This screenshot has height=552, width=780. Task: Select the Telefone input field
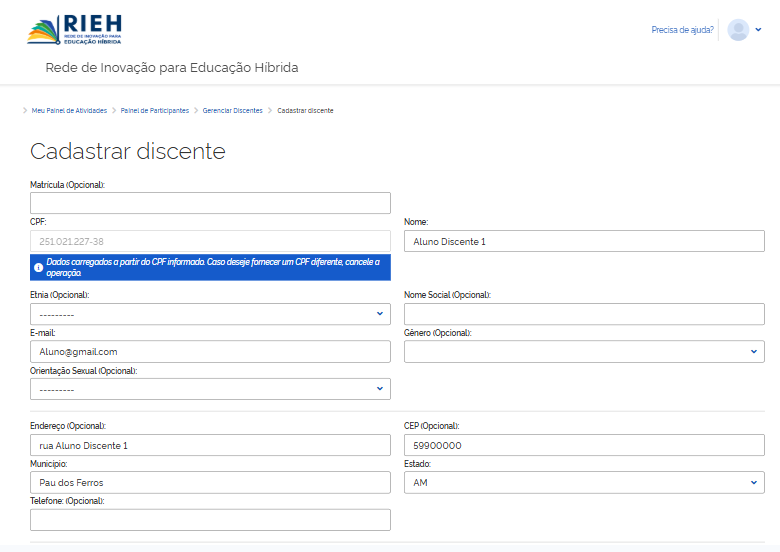(210, 519)
